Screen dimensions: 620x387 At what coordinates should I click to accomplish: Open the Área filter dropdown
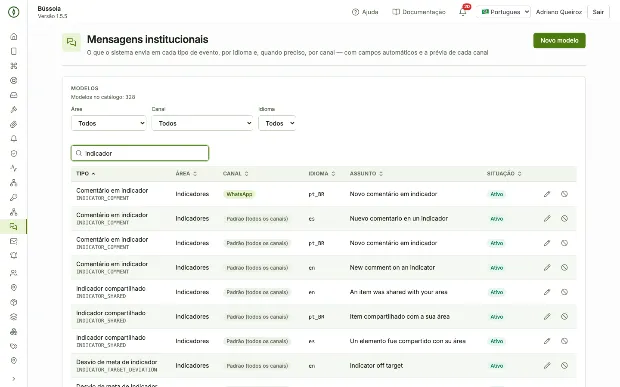pyautogui.click(x=109, y=123)
